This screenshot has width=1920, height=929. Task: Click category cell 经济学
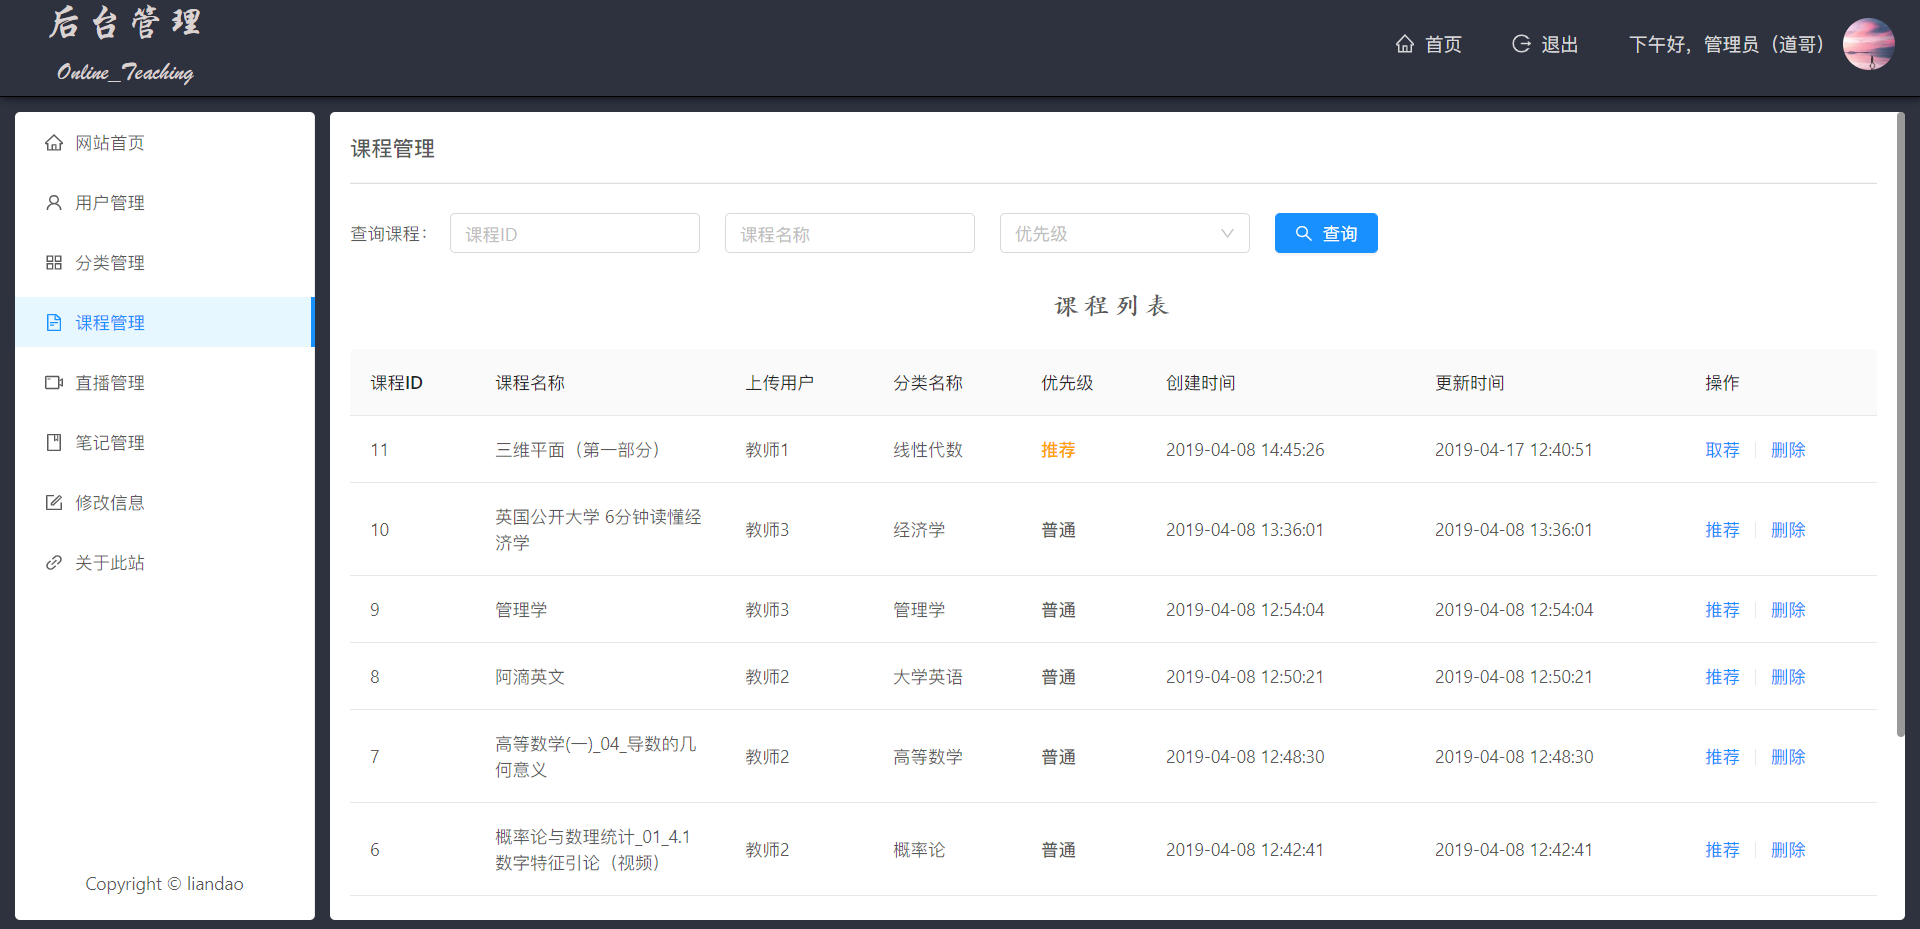tap(919, 530)
